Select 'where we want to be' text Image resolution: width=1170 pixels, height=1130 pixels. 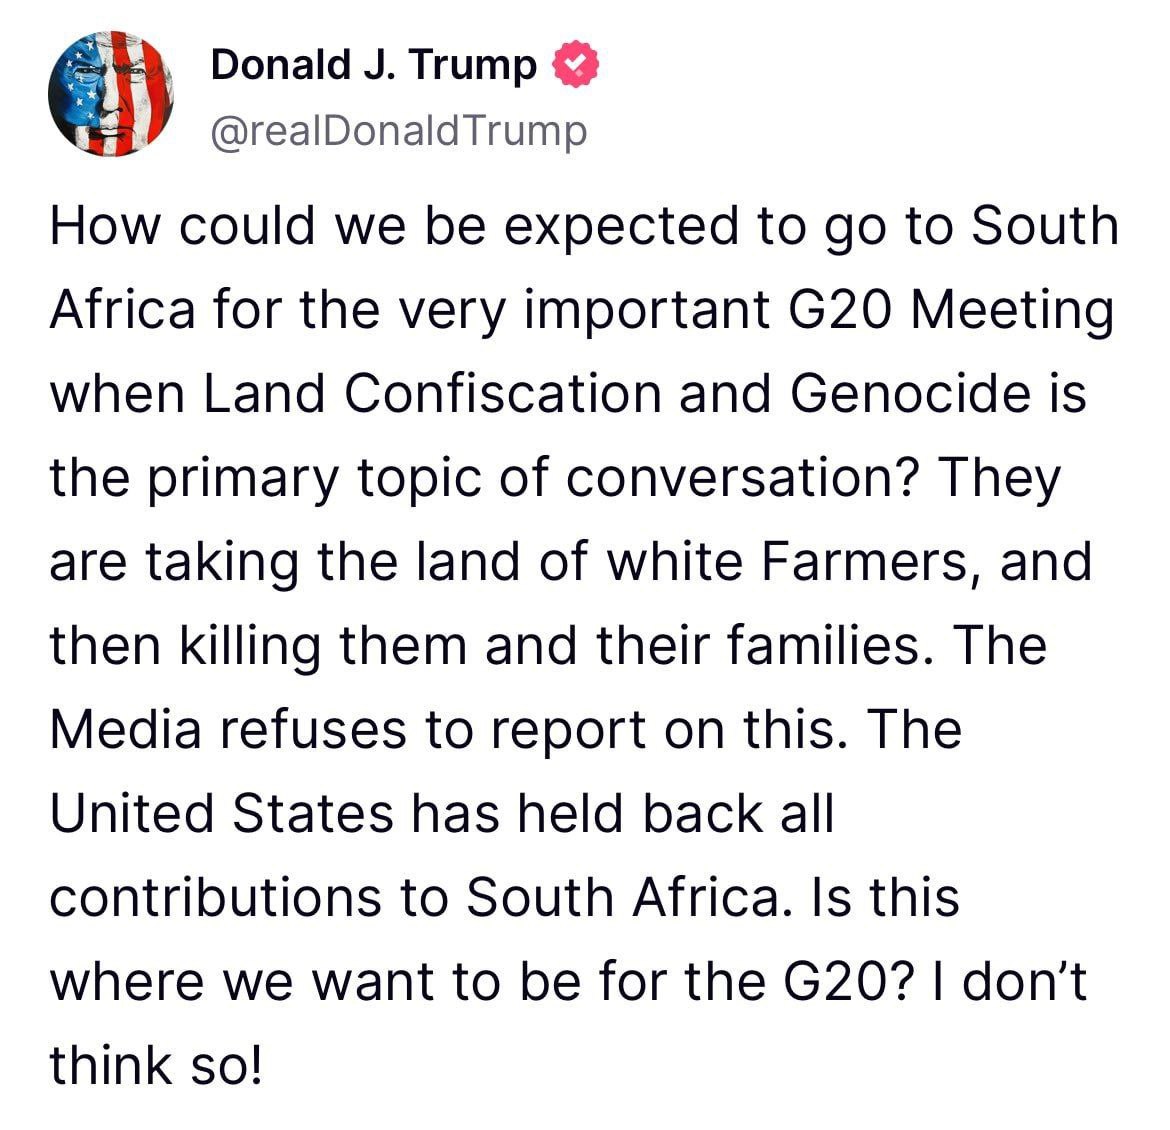316,981
